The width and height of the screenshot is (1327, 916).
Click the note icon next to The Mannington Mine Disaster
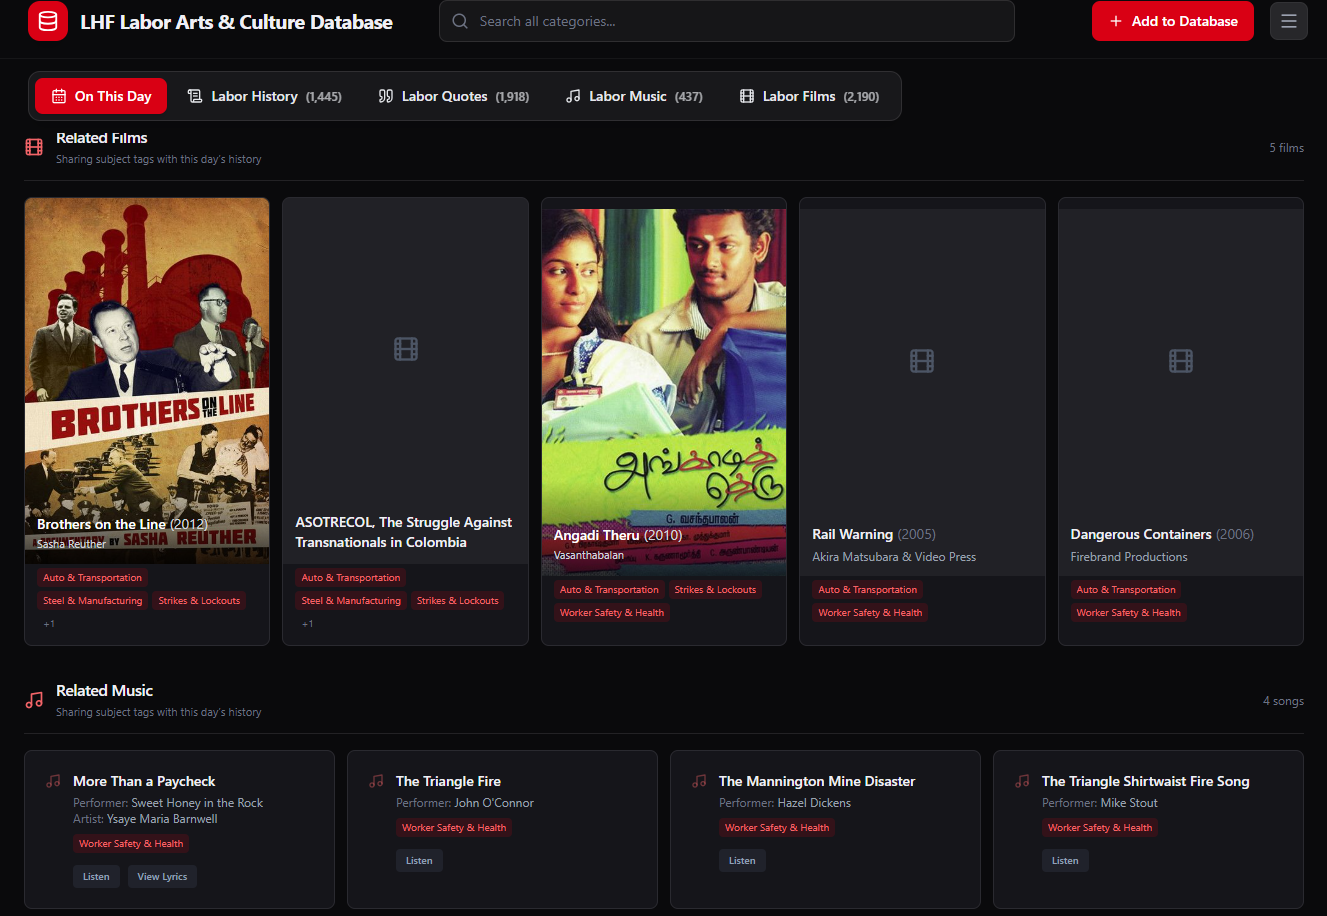tap(699, 781)
